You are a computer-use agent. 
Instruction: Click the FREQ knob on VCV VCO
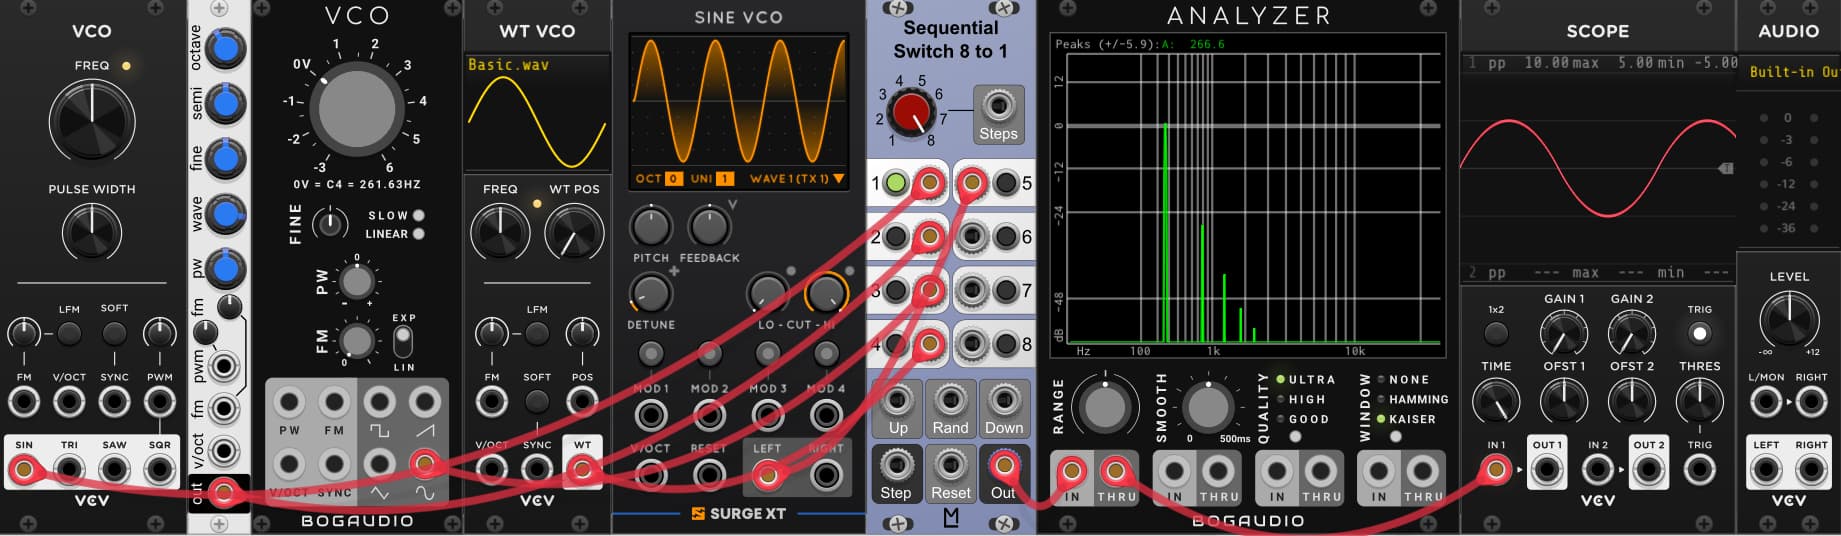(x=91, y=121)
